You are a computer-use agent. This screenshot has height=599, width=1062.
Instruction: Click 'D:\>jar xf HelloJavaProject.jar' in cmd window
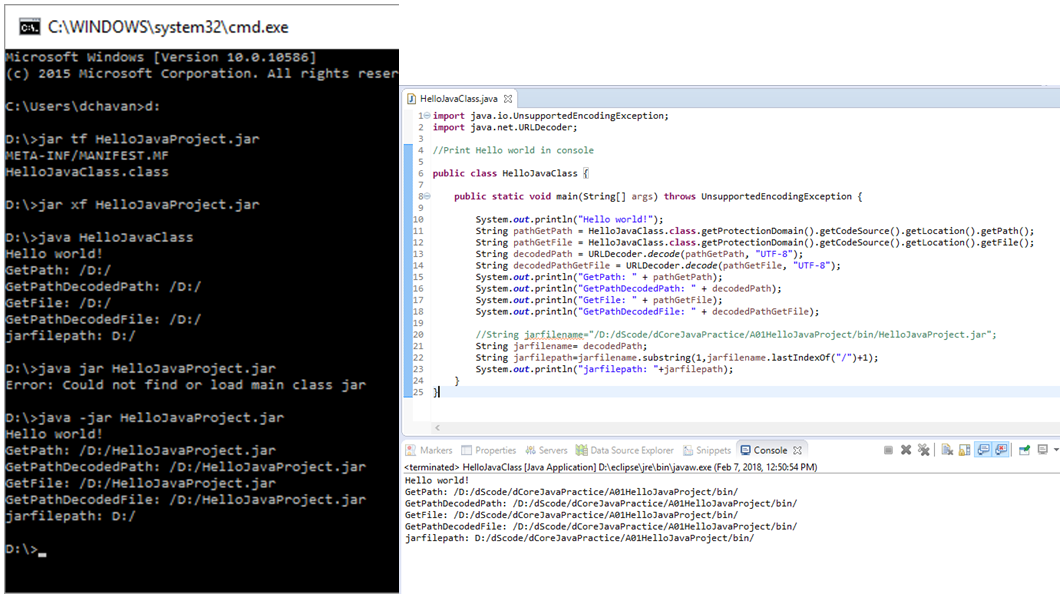coord(132,205)
